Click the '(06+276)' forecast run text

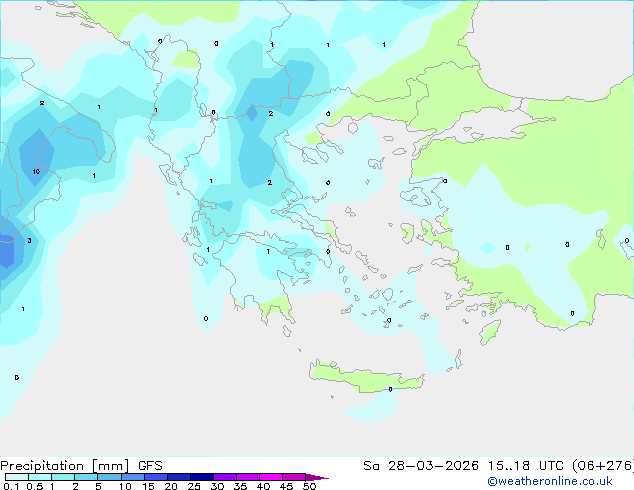pyautogui.click(x=603, y=466)
